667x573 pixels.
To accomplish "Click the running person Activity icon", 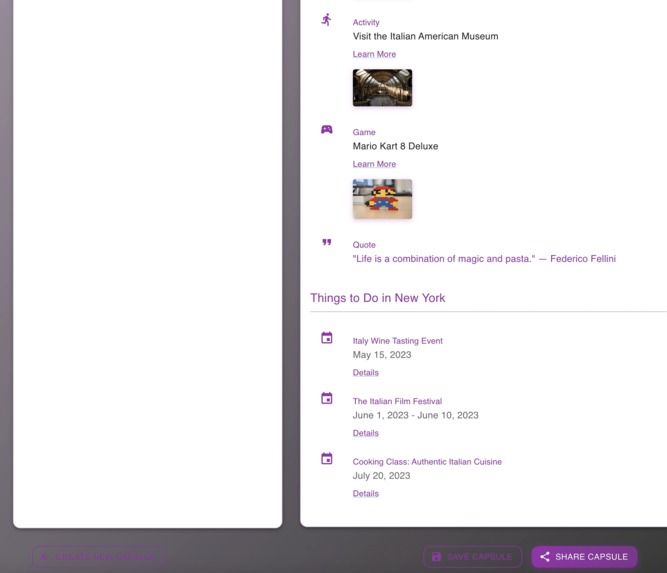I will pos(326,20).
